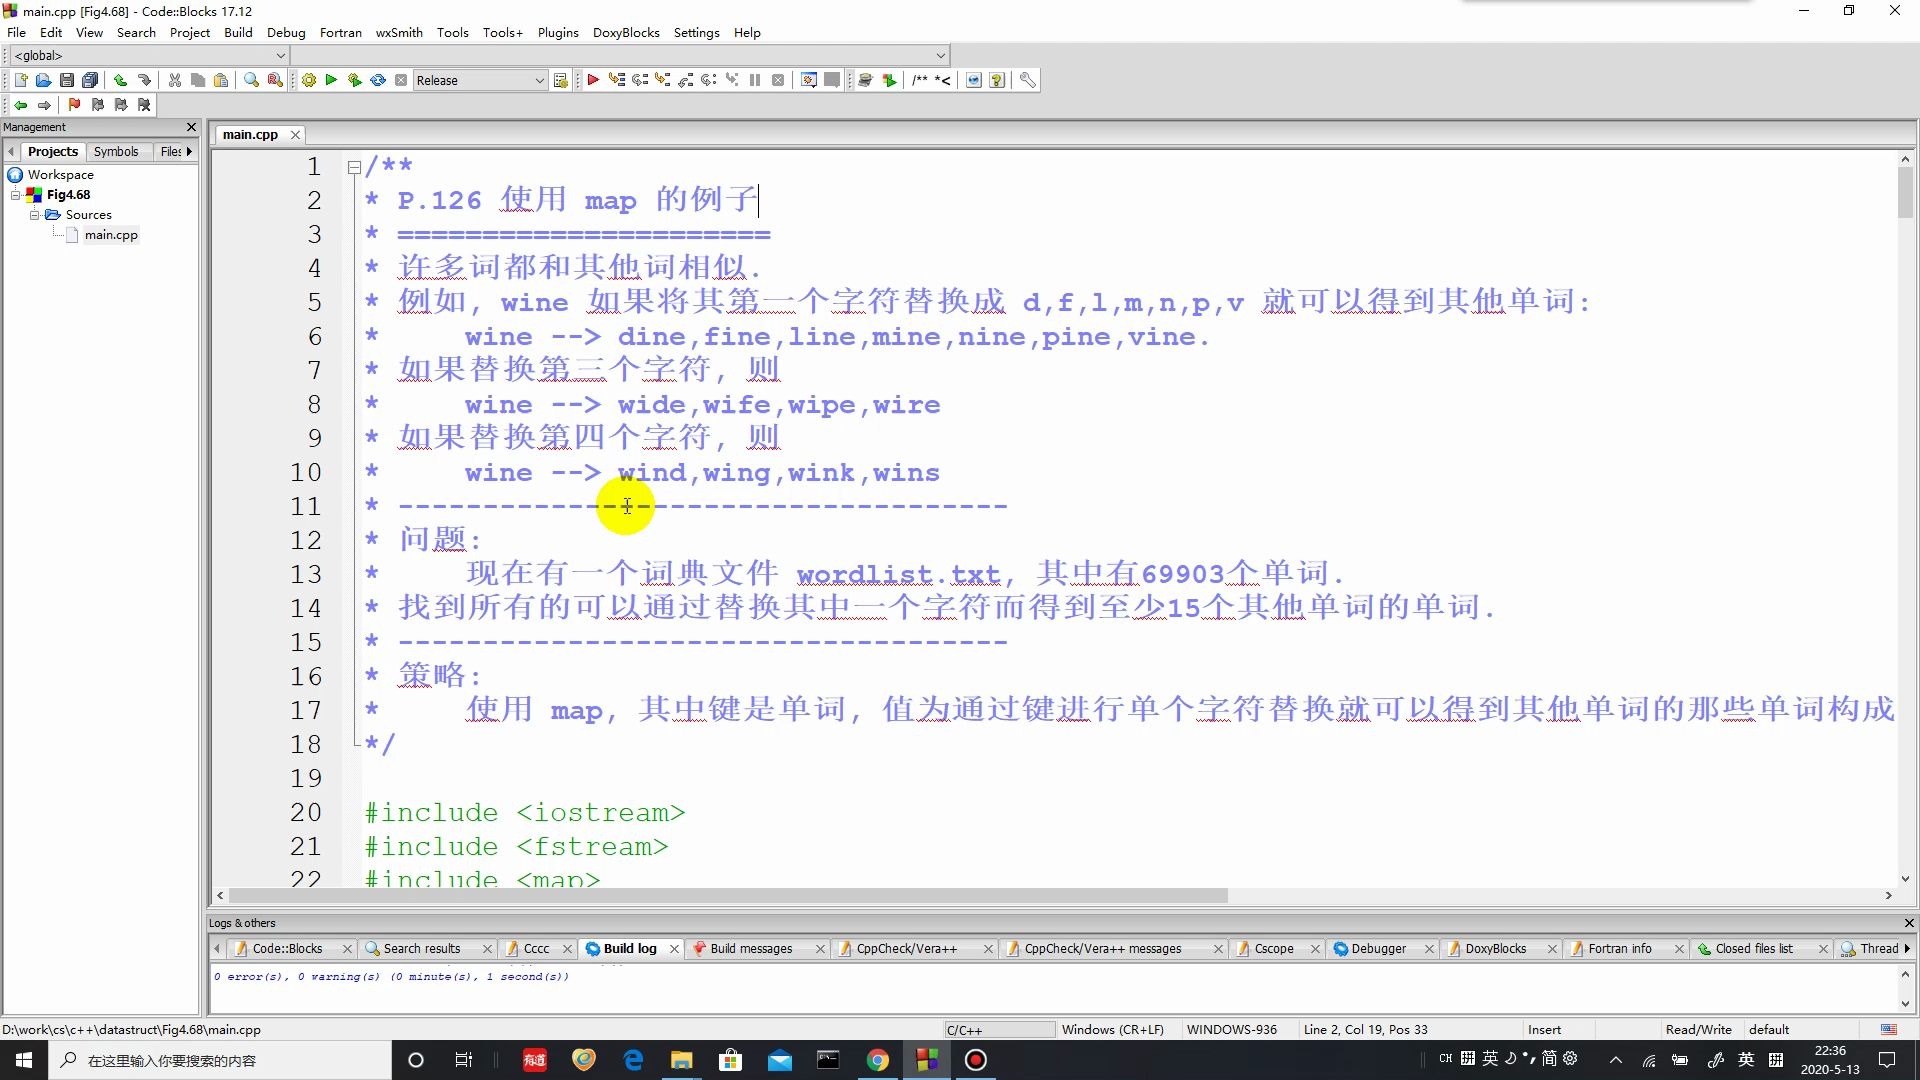Click the Build and run icon
Screen dimensions: 1920x1080
354,80
